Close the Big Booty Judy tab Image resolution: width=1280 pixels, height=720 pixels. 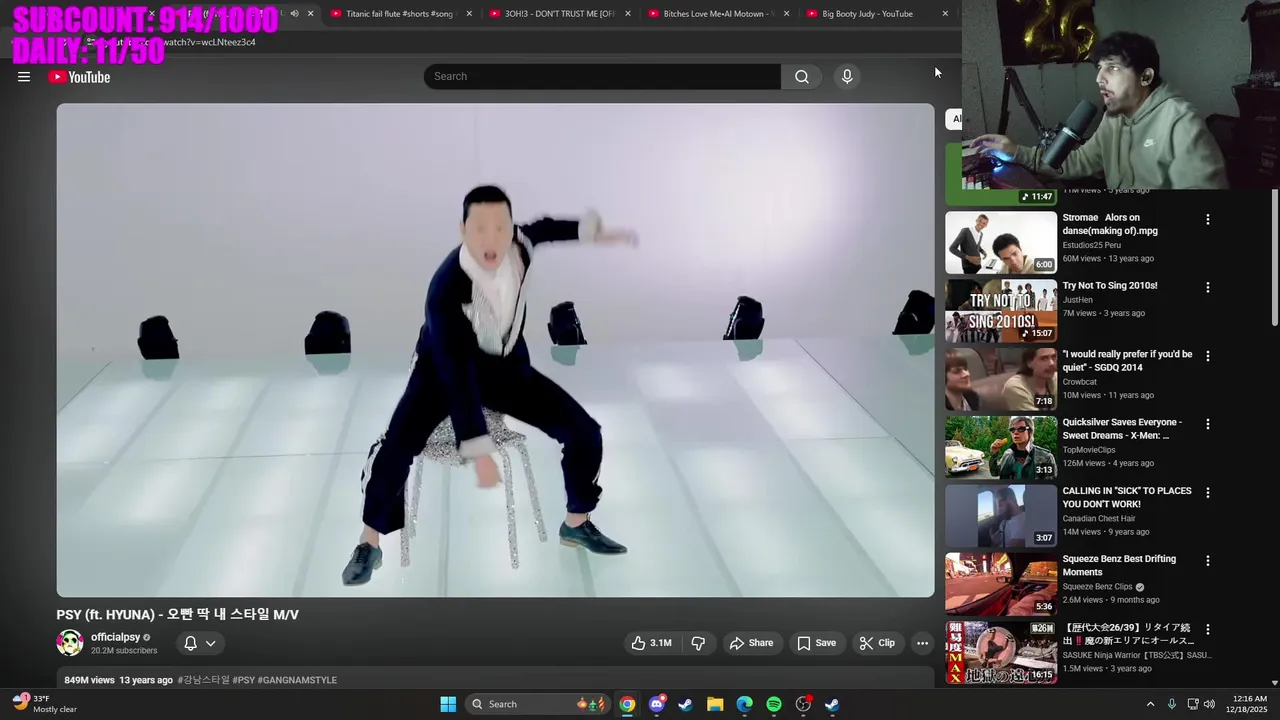point(945,14)
